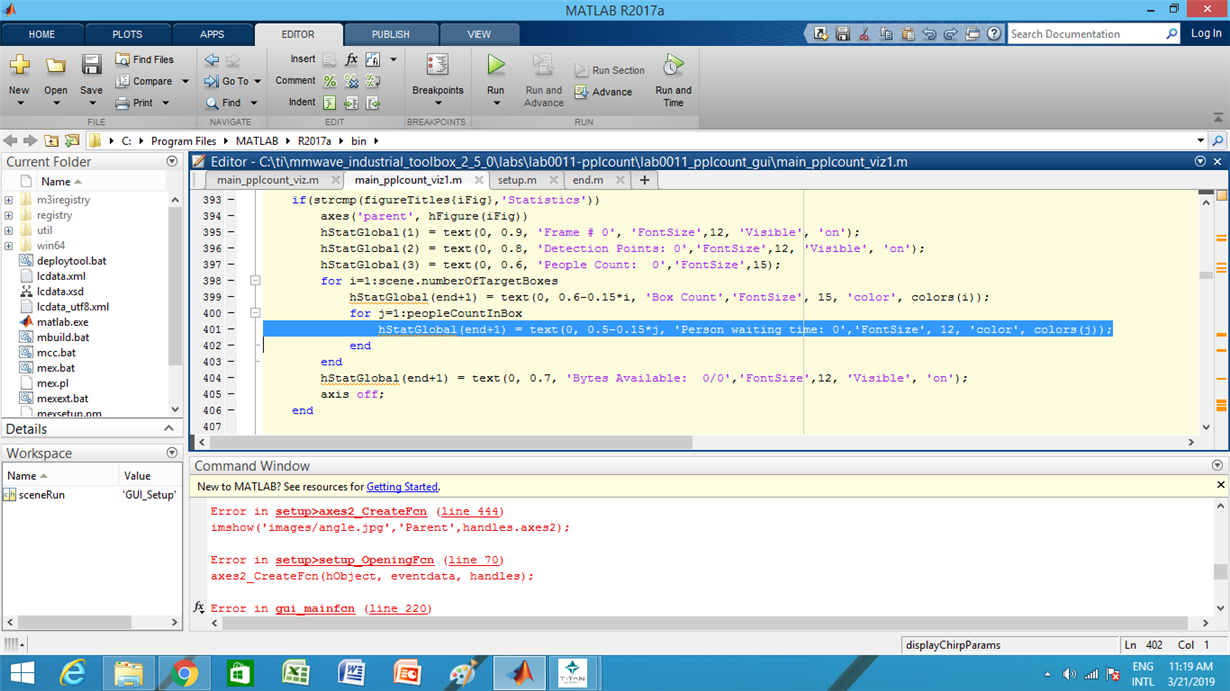This screenshot has height=691, width=1230.
Task: Expand the registry folder node
Action: click(9, 215)
